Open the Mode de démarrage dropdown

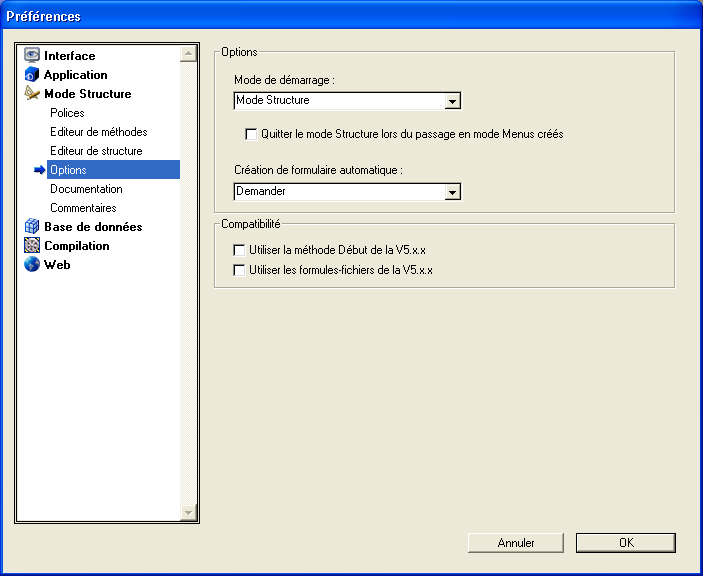point(452,101)
